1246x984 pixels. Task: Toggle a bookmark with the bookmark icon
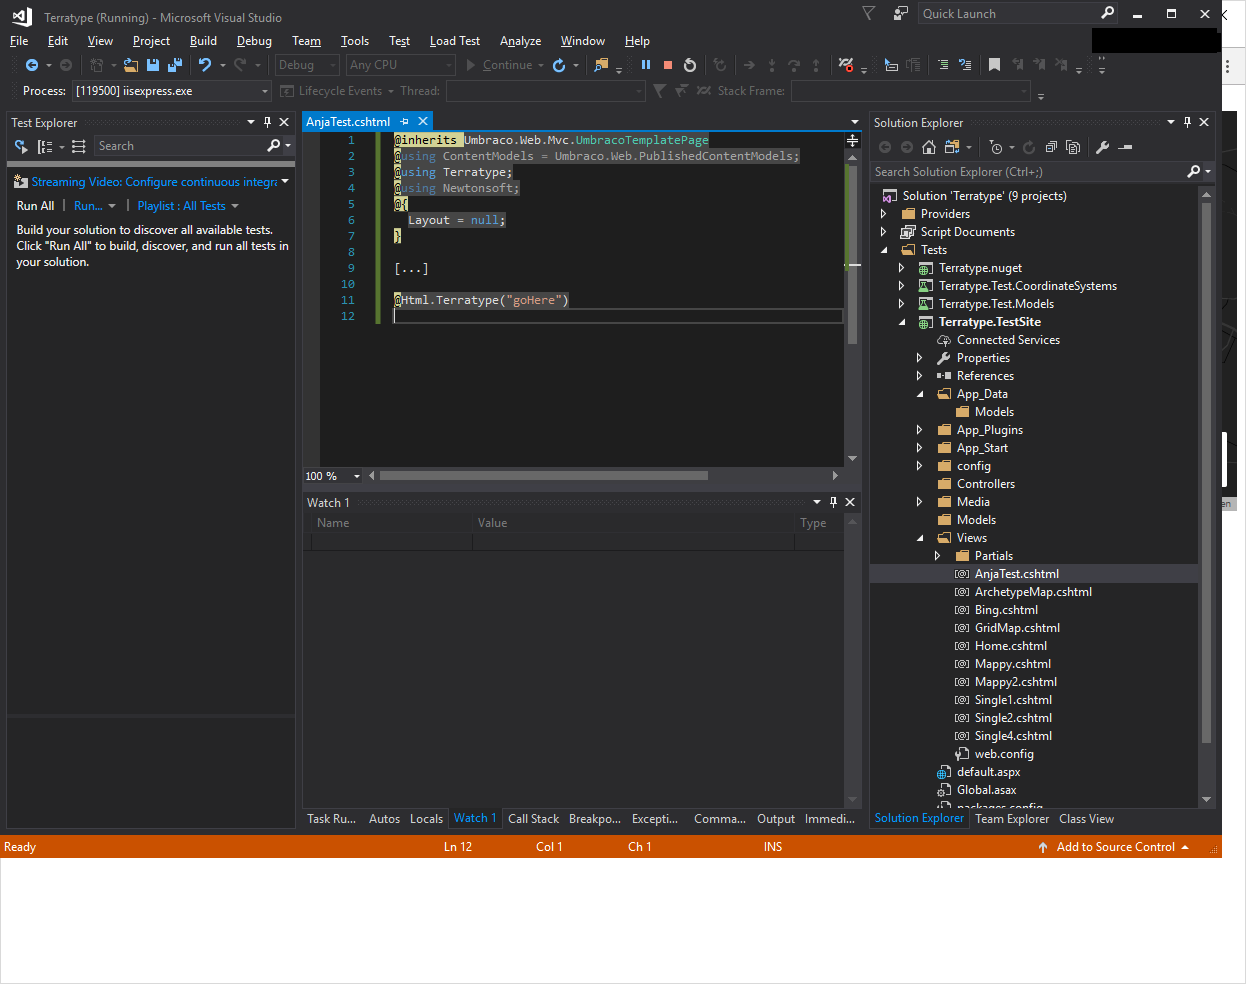pos(994,65)
